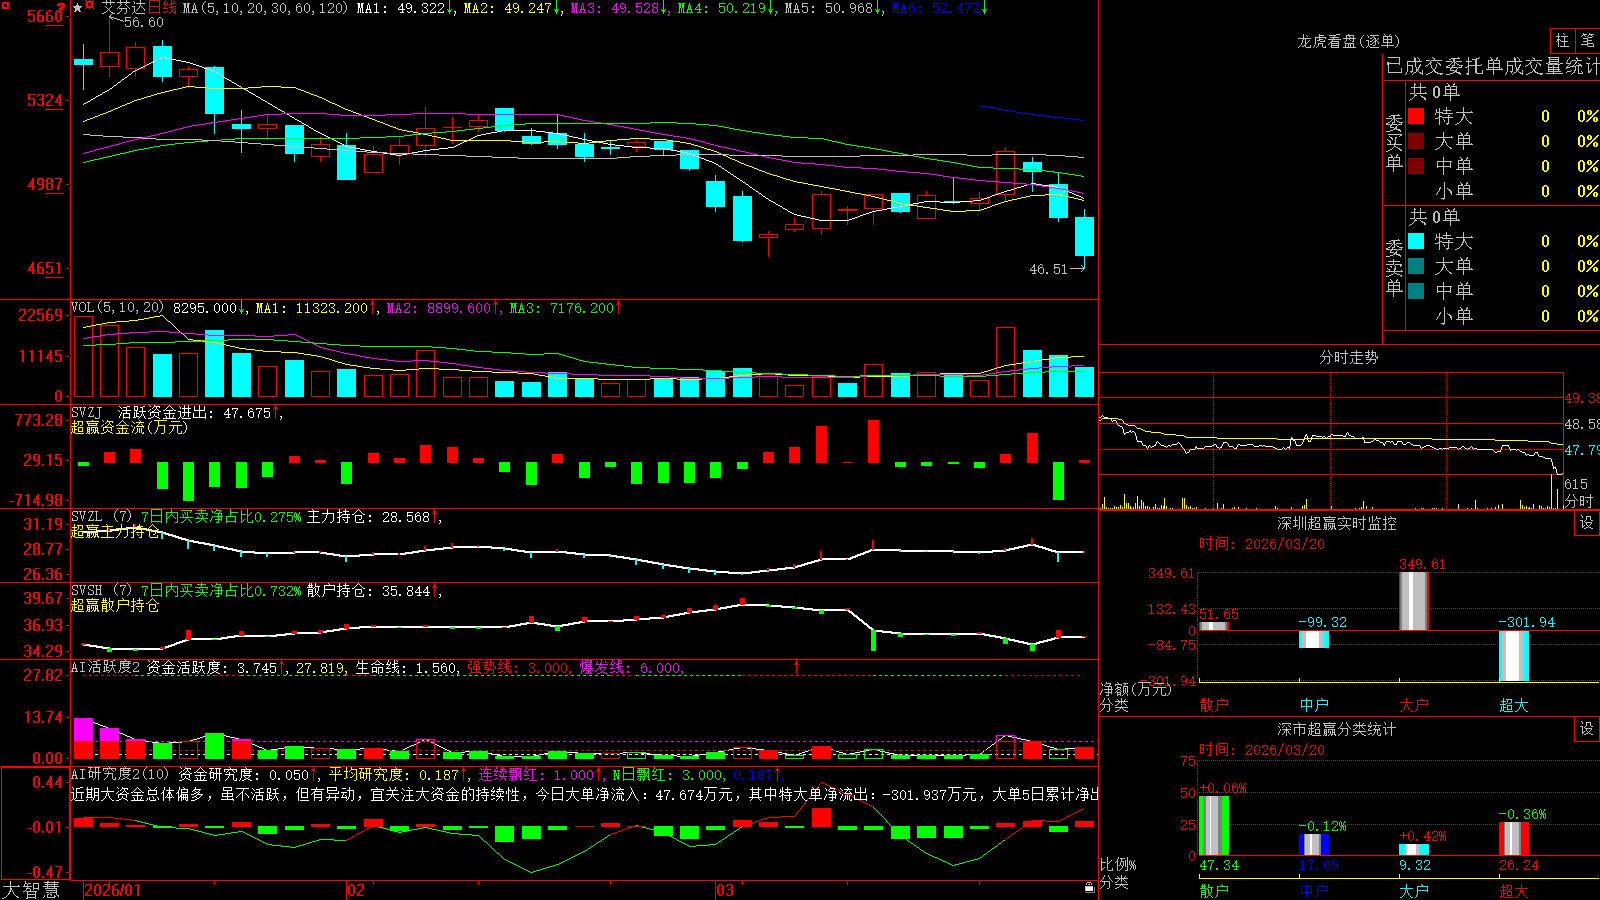Click the 艾芬达 stock name label
1600x900 pixels.
click(x=124, y=8)
